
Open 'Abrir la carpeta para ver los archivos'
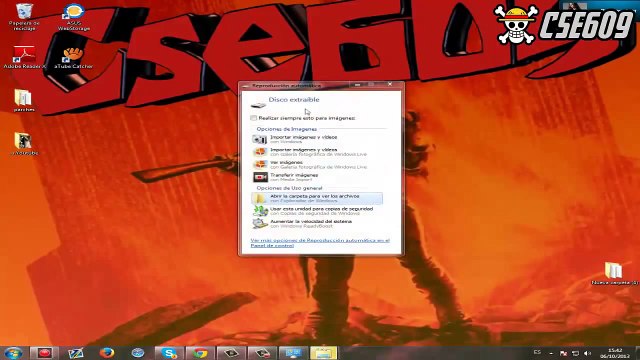click(x=317, y=198)
